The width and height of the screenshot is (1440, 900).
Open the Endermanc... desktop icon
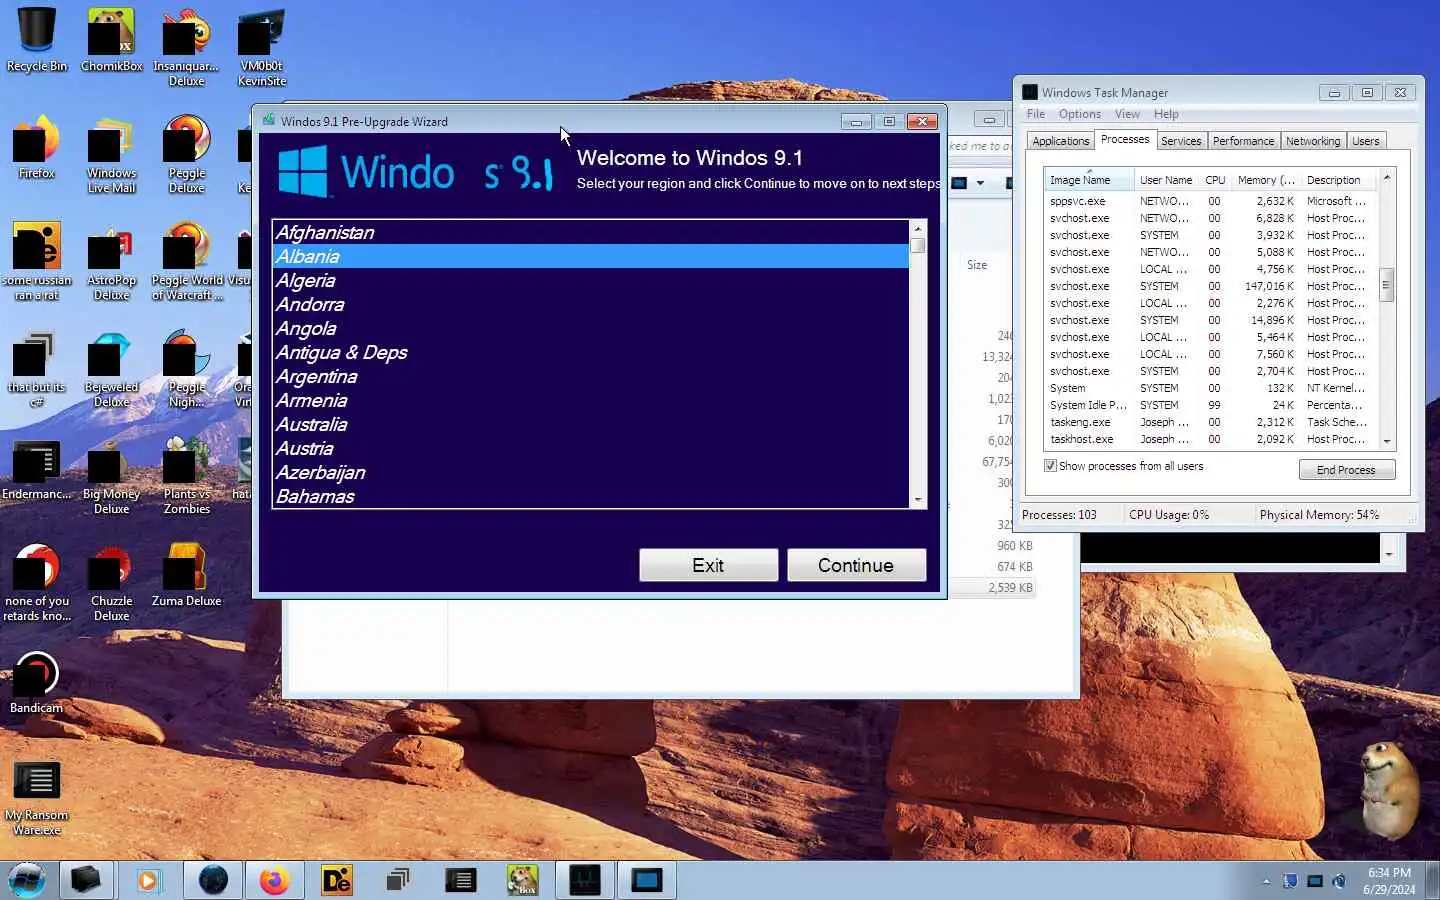pos(37,468)
